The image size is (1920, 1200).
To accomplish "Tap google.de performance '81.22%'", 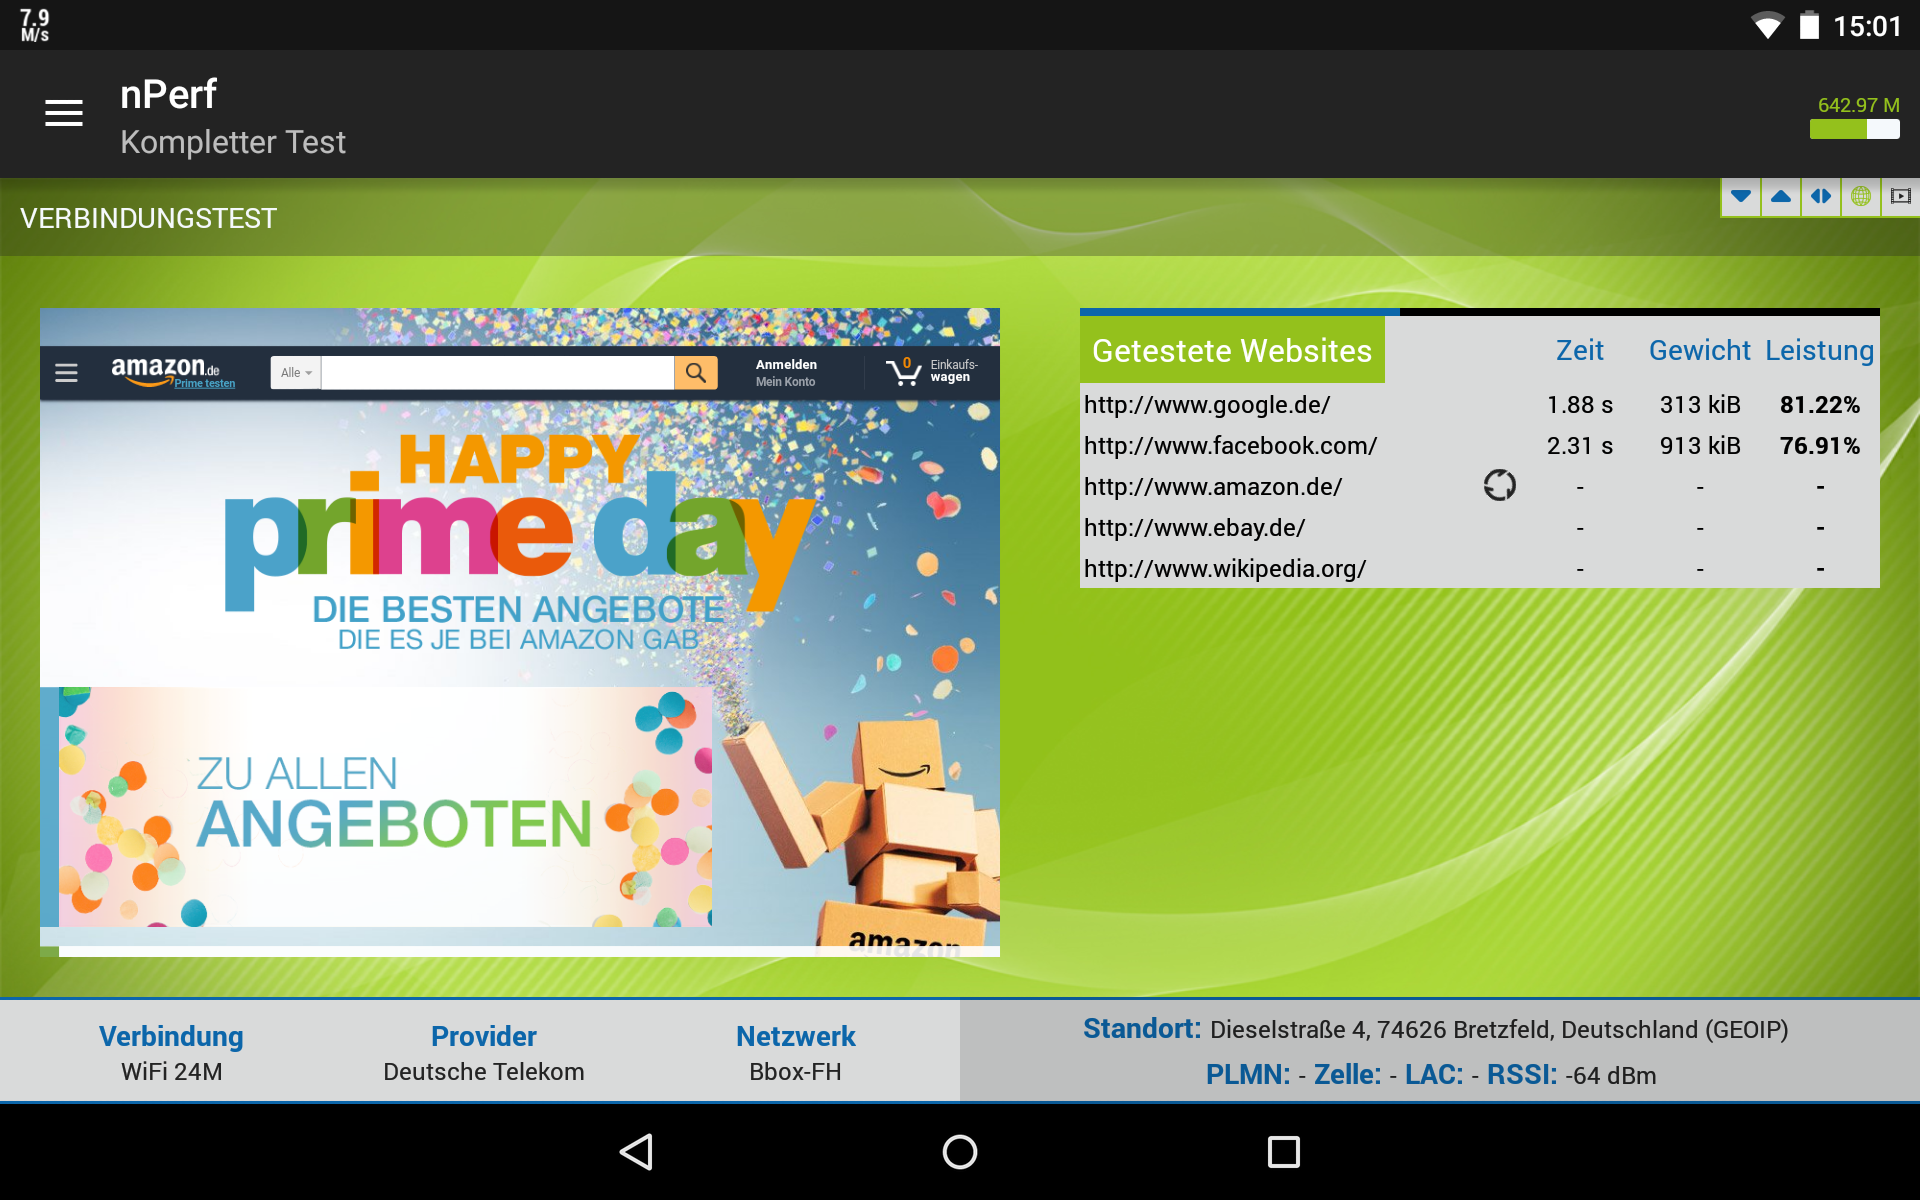I will [1820, 405].
